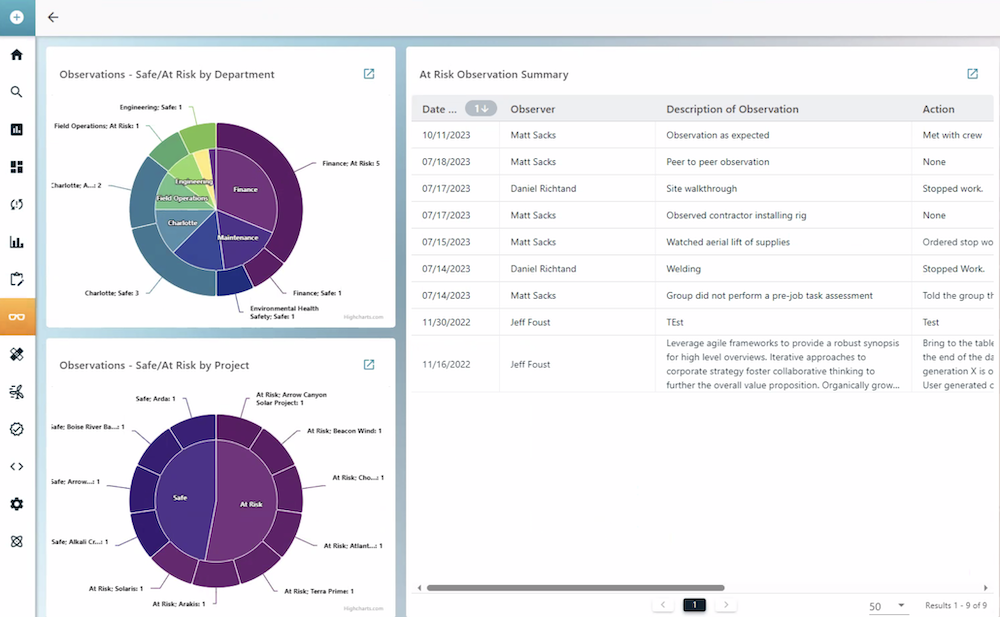This screenshot has width=1000, height=617.
Task: Open the dashboard tiles grid icon
Action: coord(17,167)
